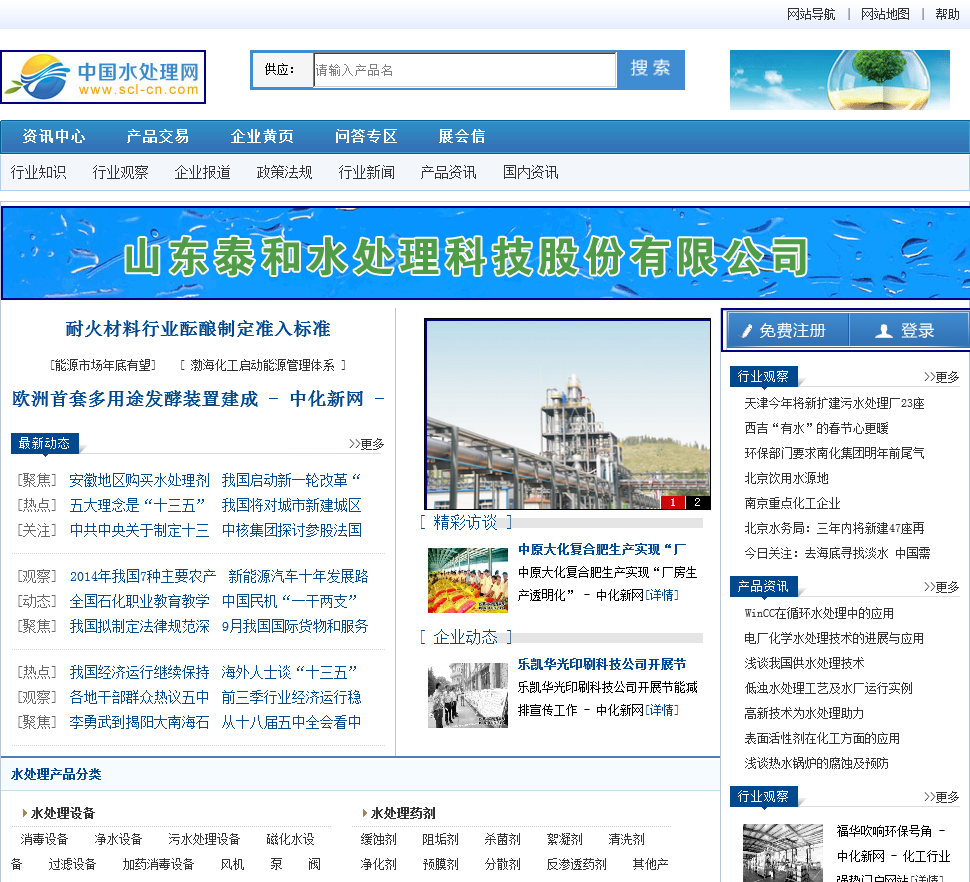This screenshot has width=970, height=882.
Task: Open article title 乐凯华光印刷科技公司开展节
Action: (602, 664)
